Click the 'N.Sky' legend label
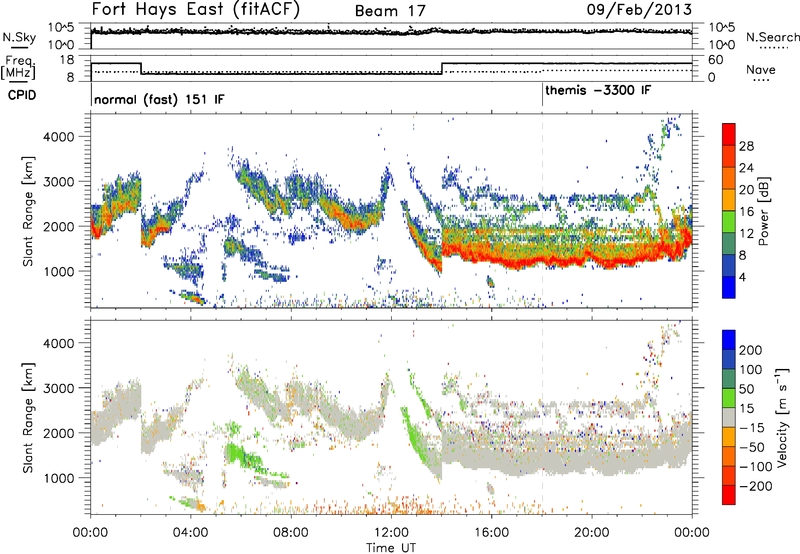The height and width of the screenshot is (554, 800). point(19,37)
